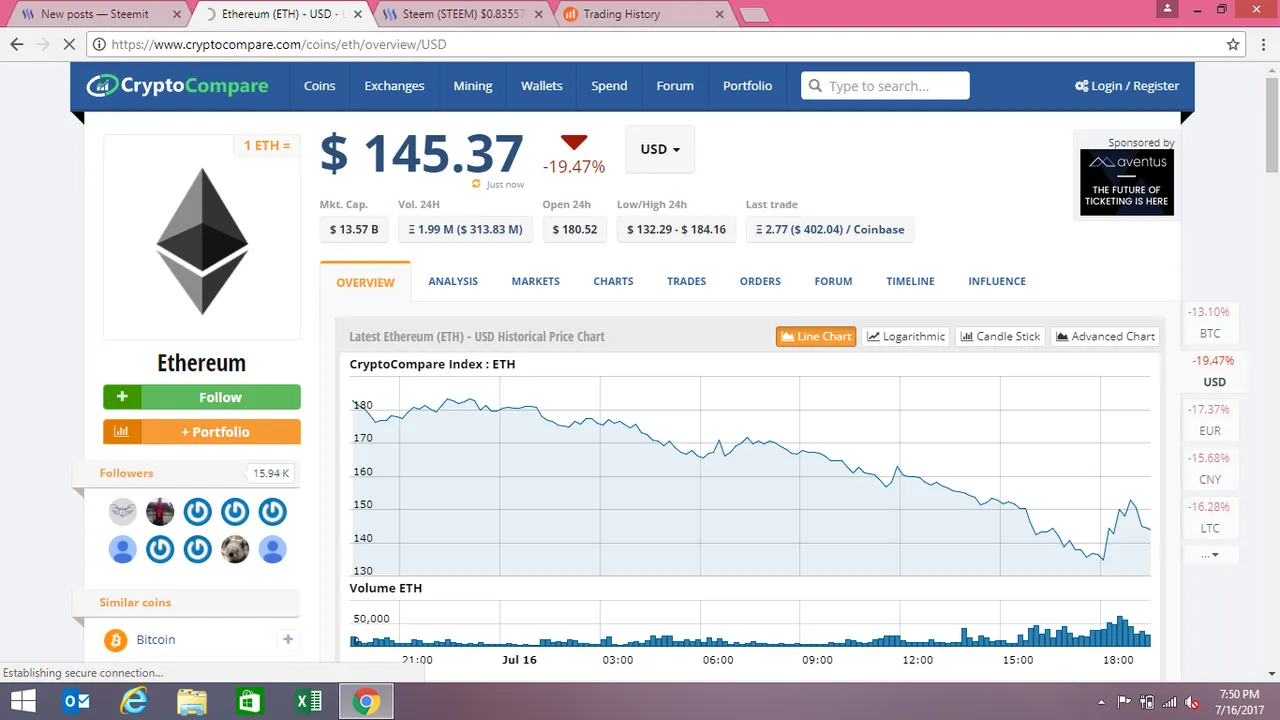Click the large Ethereum logo image
1280x720 pixels.
(x=202, y=239)
